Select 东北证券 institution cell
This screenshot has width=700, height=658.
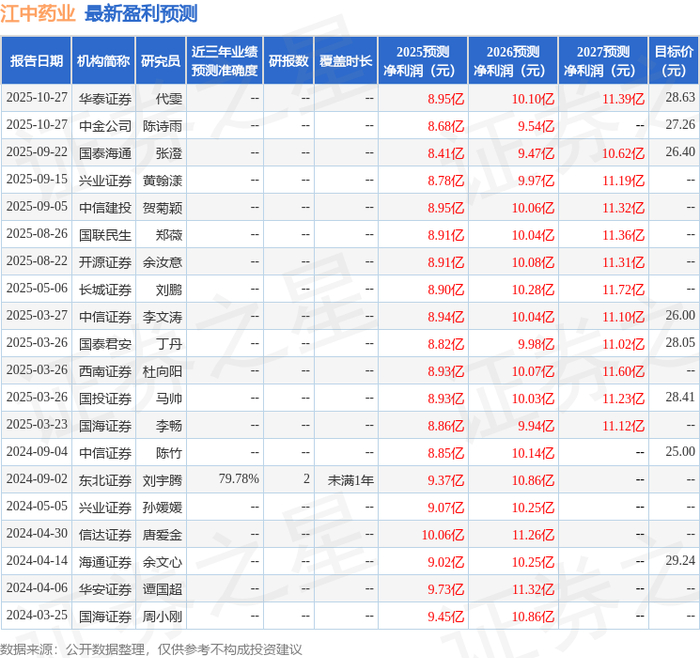pos(105,480)
